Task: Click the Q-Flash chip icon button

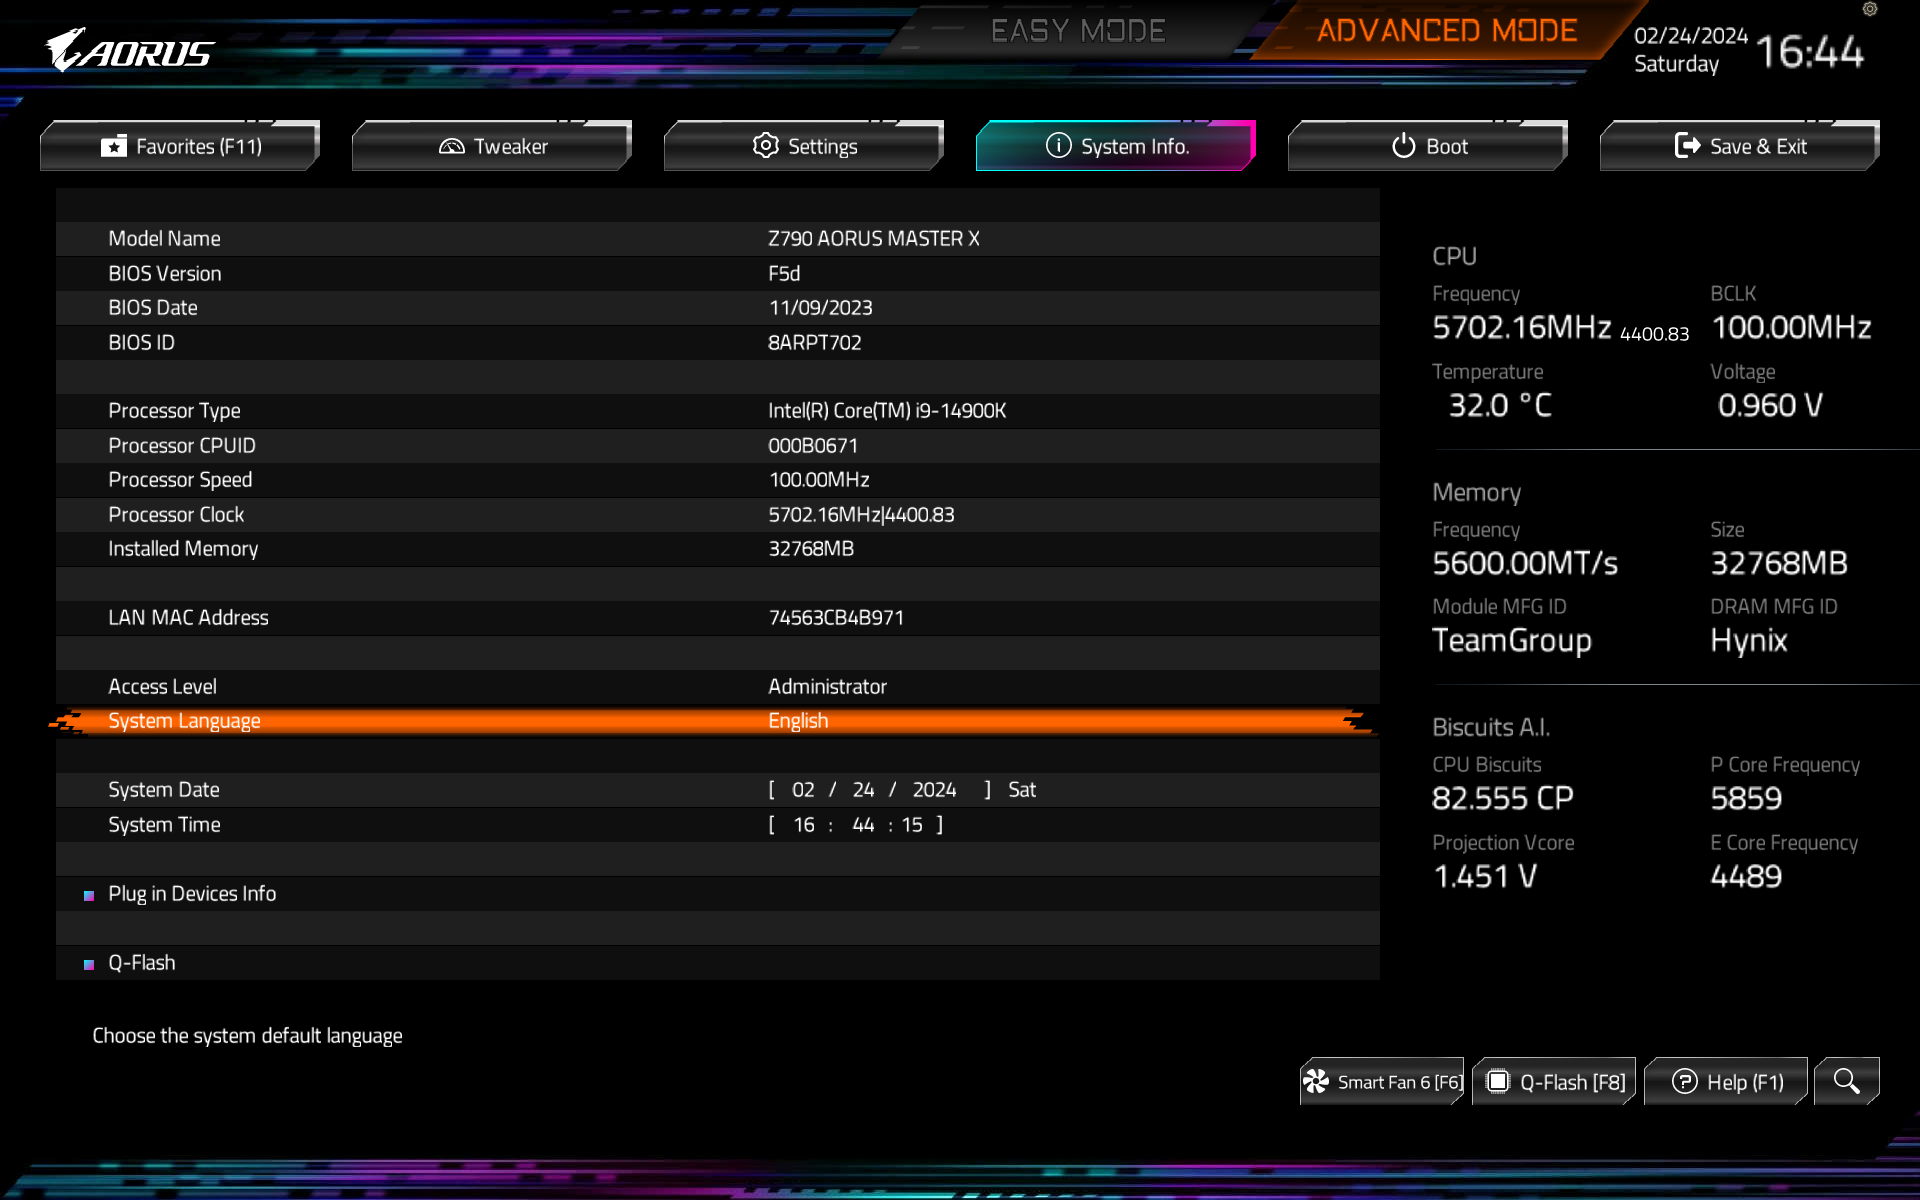Action: pos(1497,1082)
